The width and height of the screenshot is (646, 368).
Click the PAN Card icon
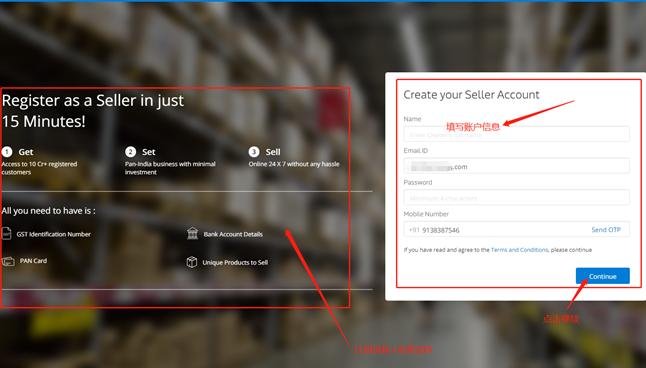[8, 261]
